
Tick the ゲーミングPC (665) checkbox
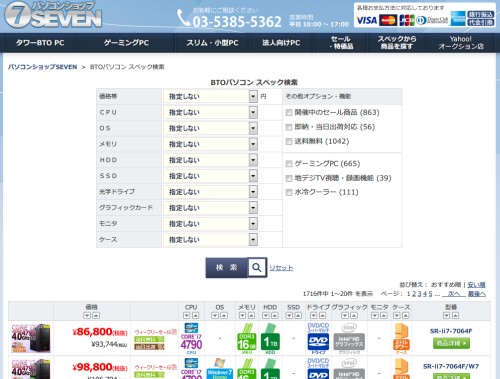point(289,164)
